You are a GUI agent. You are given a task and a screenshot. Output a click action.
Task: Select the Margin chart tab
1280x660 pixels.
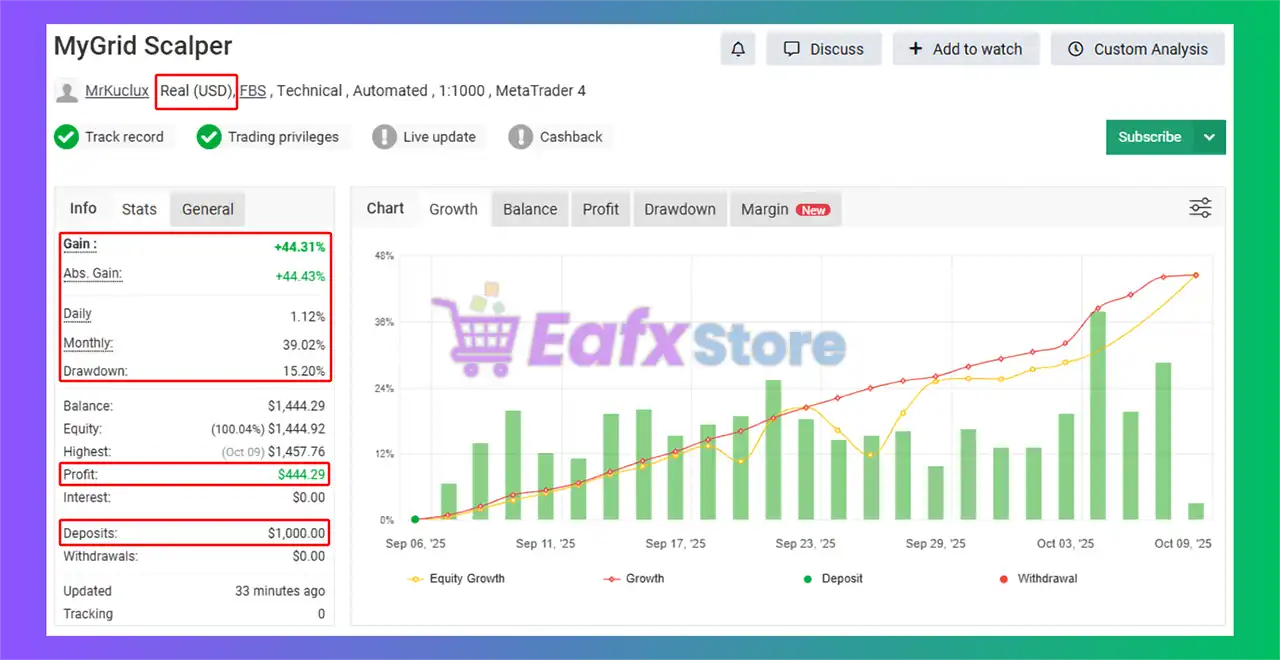[x=784, y=209]
